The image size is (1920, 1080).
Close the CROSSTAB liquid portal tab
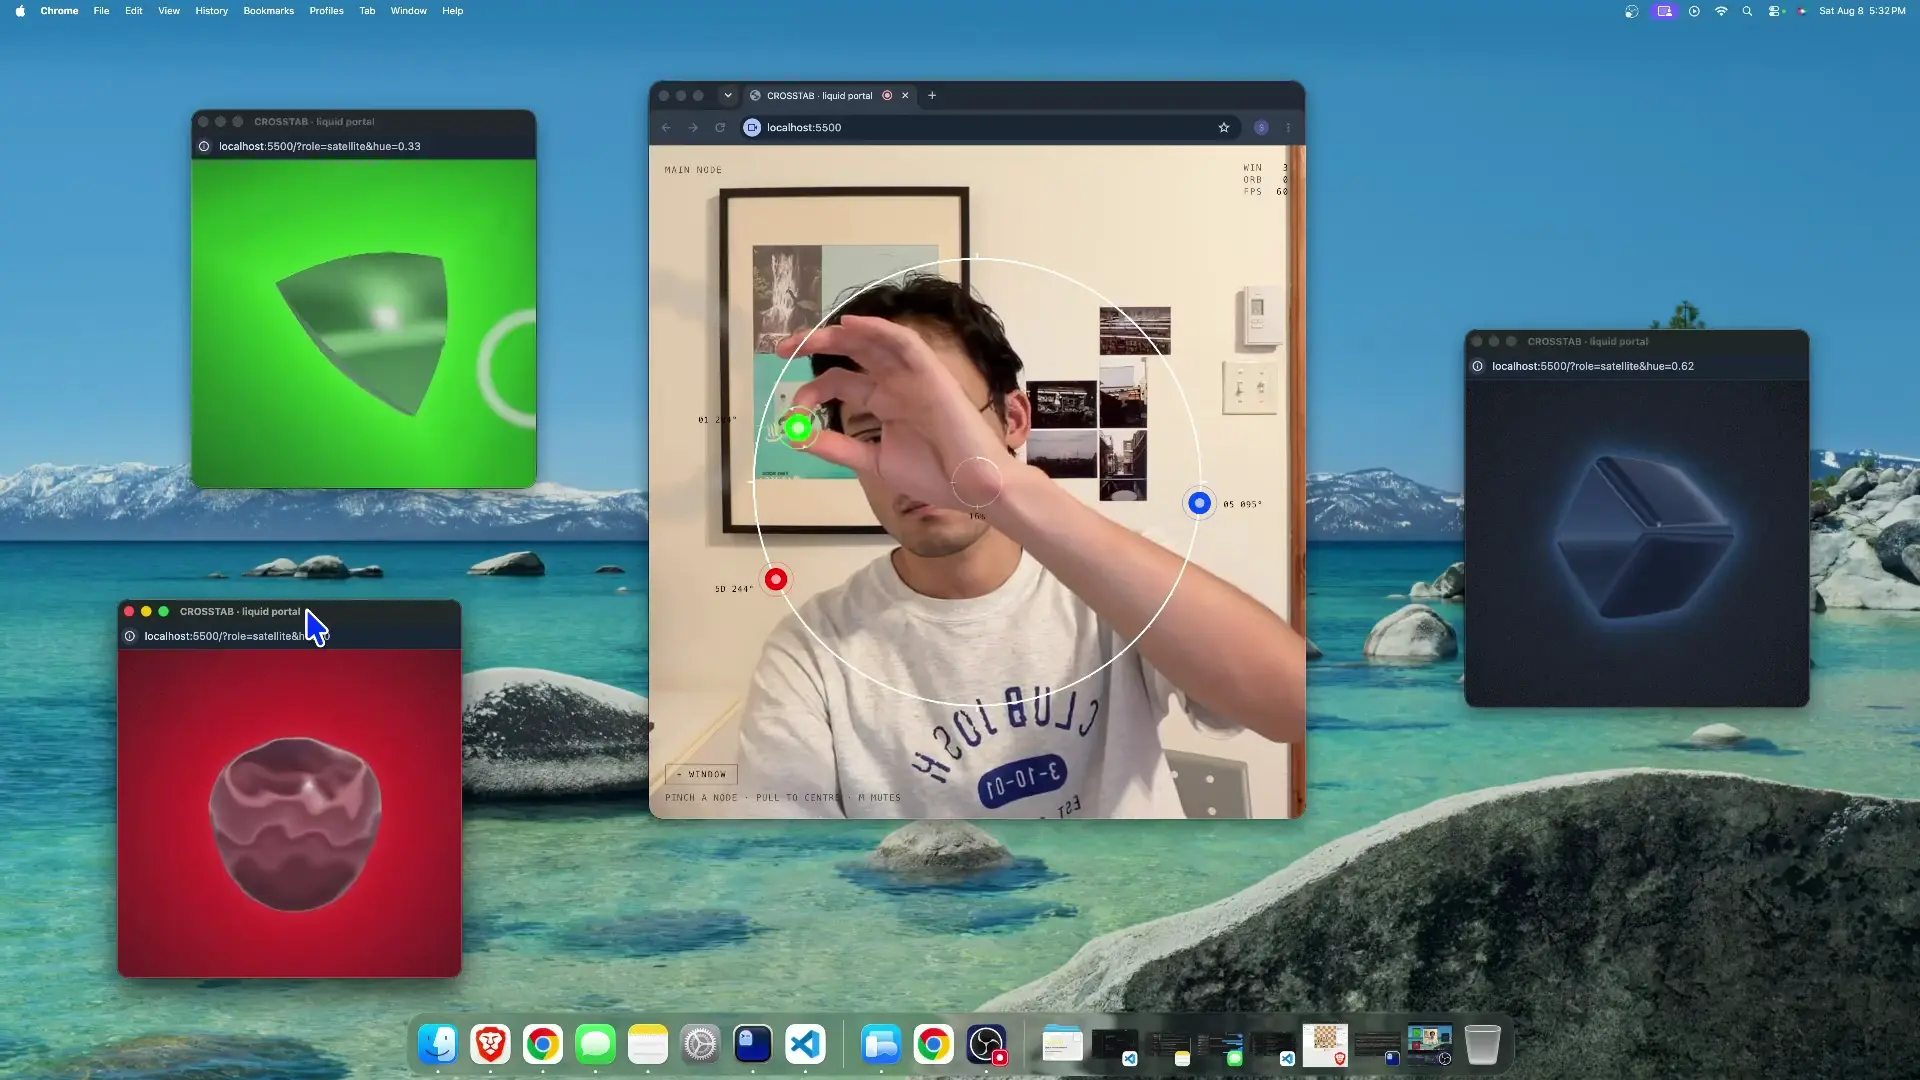click(905, 96)
